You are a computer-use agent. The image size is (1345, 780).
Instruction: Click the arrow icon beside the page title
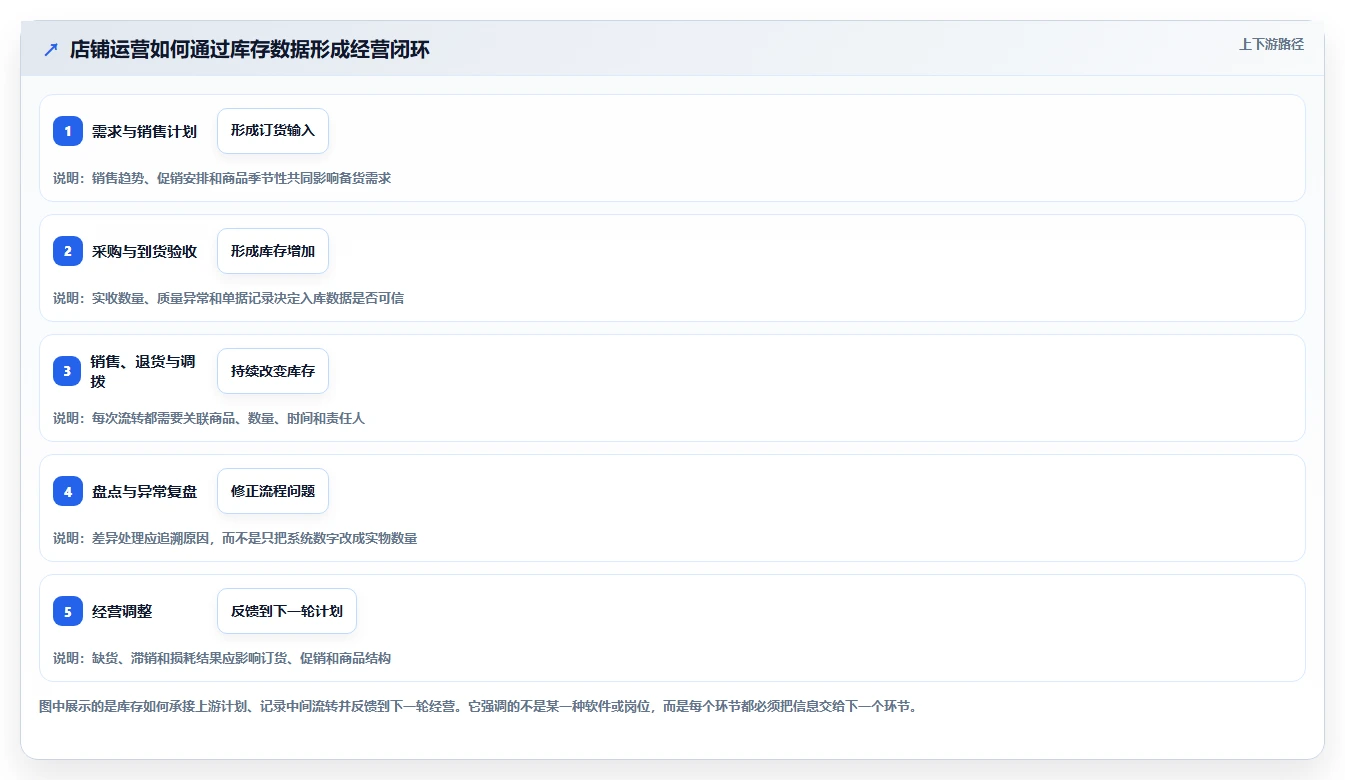click(x=51, y=50)
